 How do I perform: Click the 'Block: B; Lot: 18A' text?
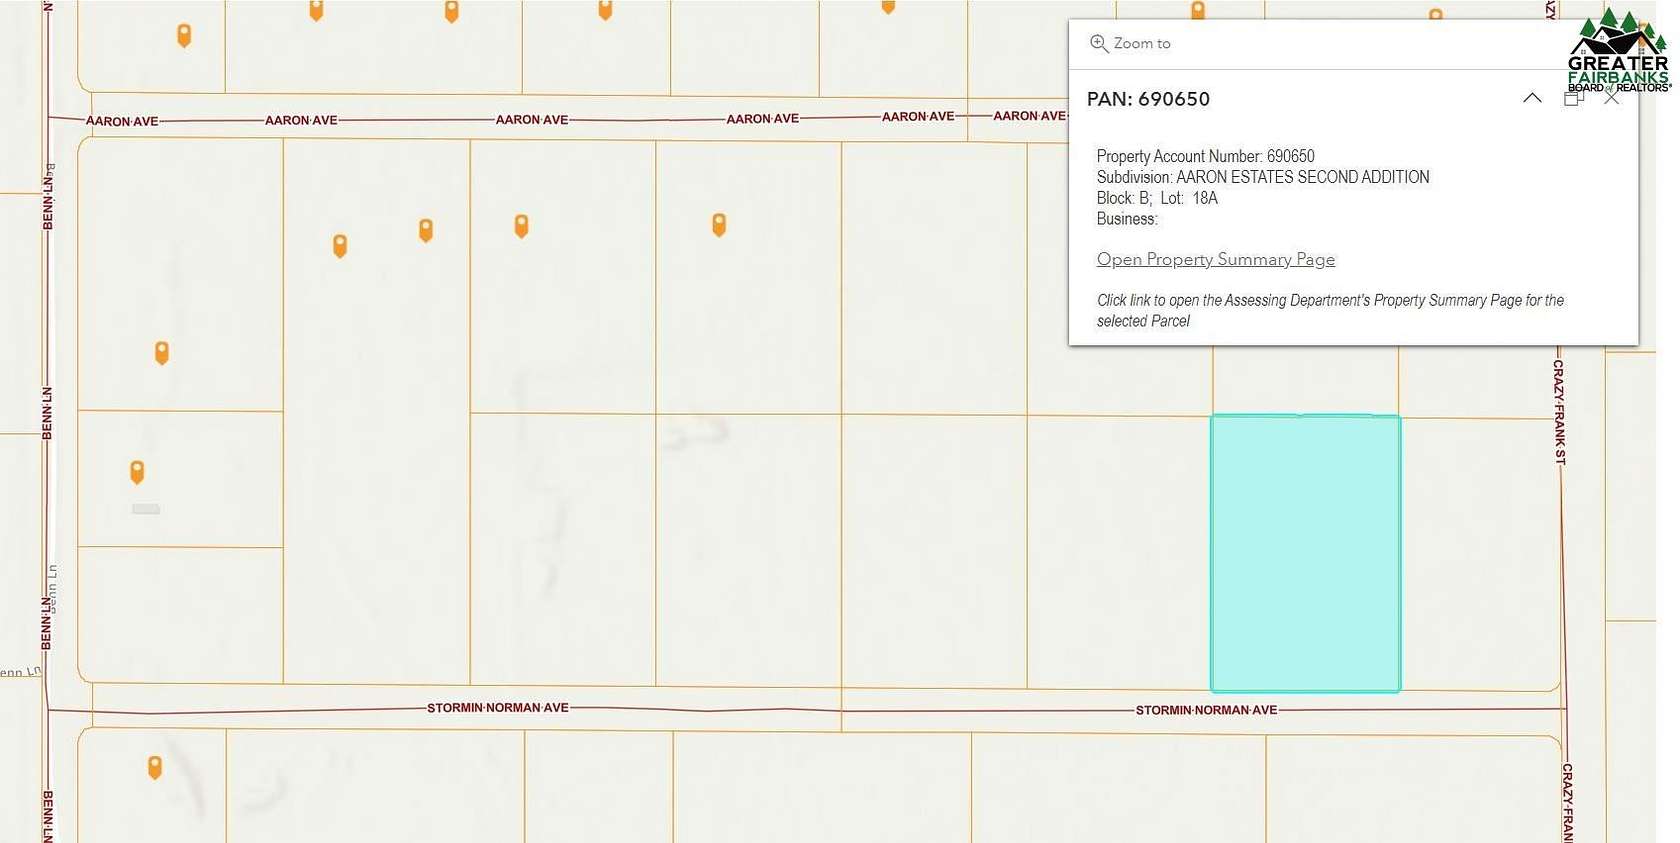coord(1157,198)
